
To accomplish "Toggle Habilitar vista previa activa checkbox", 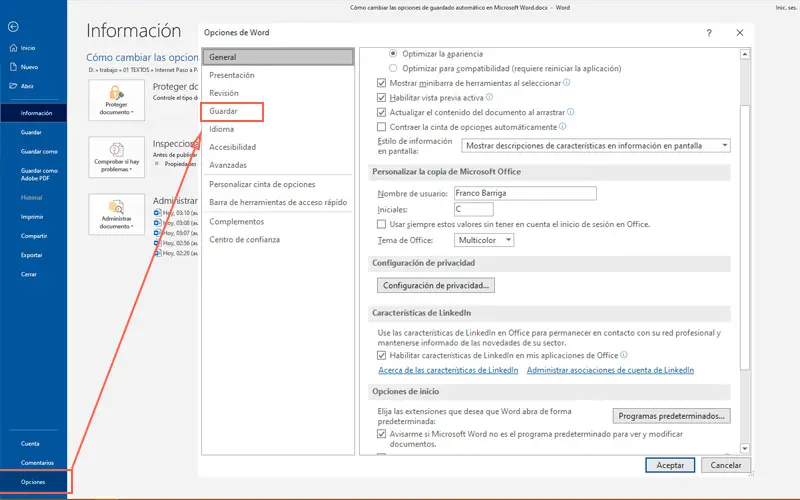I will [381, 97].
